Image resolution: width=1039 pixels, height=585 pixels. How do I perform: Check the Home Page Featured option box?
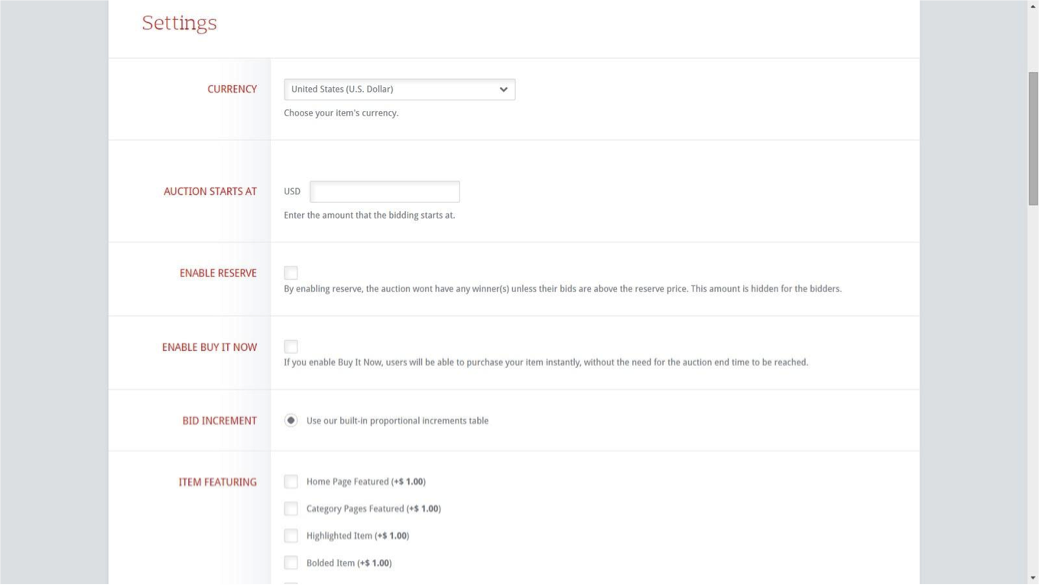tap(291, 482)
